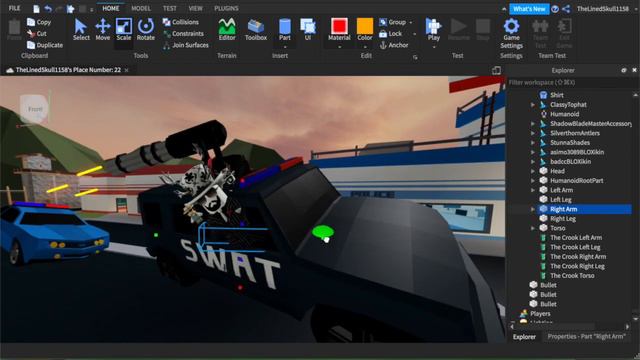The image size is (640, 360).
Task: Open the Color dropdown arrow
Action: point(364,47)
